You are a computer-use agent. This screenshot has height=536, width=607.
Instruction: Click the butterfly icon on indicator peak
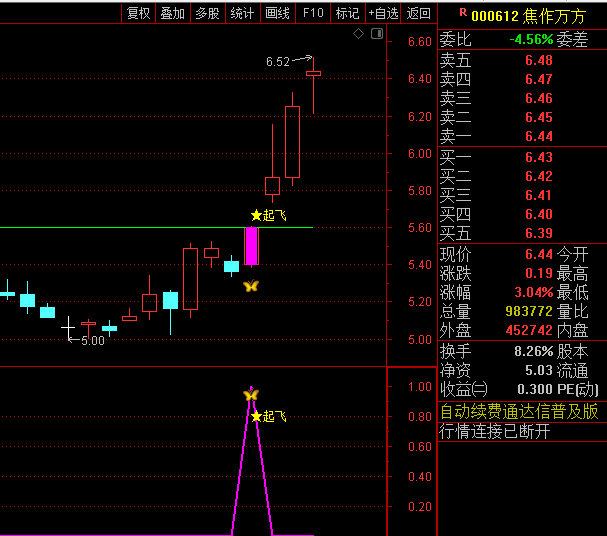[251, 395]
